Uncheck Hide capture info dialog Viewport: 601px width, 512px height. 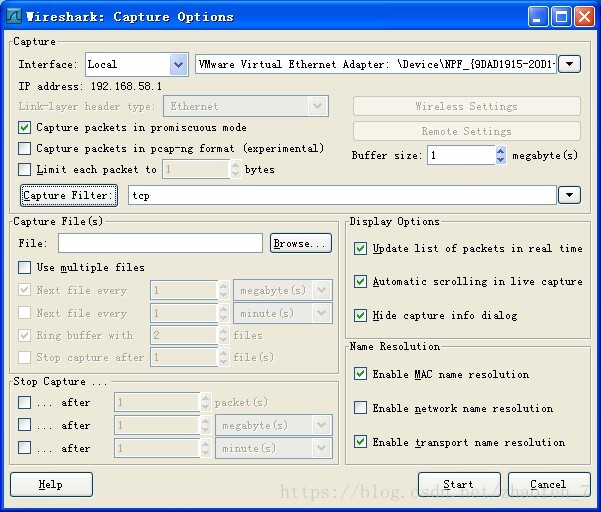pos(360,316)
